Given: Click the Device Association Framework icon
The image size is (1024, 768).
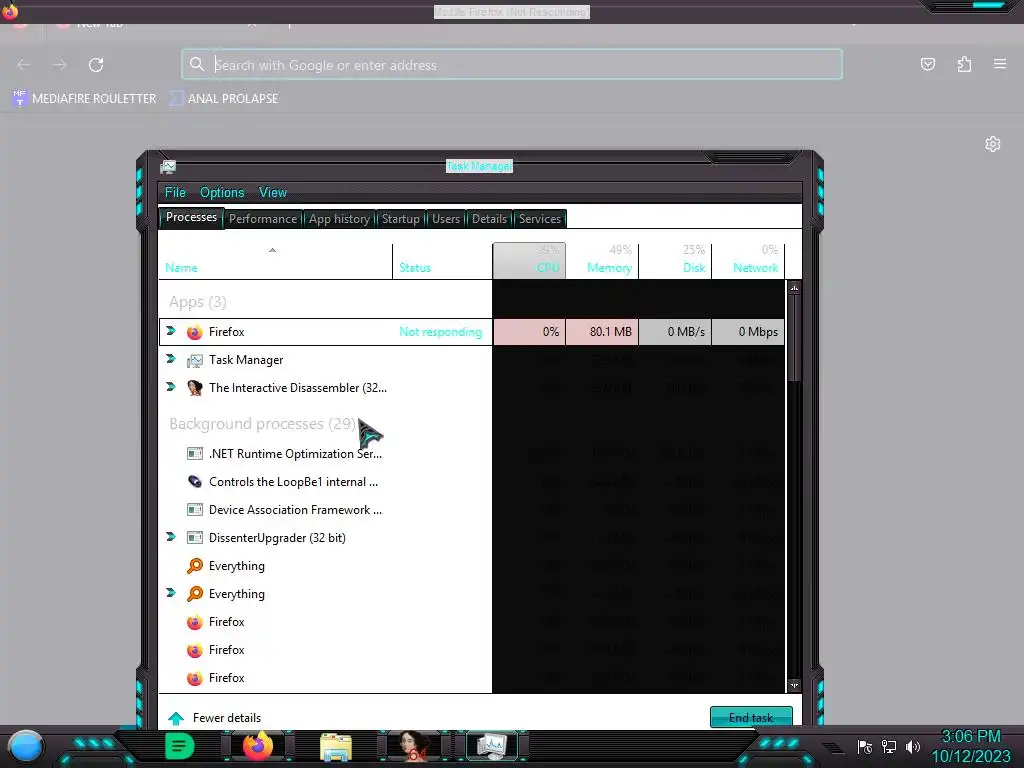Looking at the screenshot, I should point(195,509).
